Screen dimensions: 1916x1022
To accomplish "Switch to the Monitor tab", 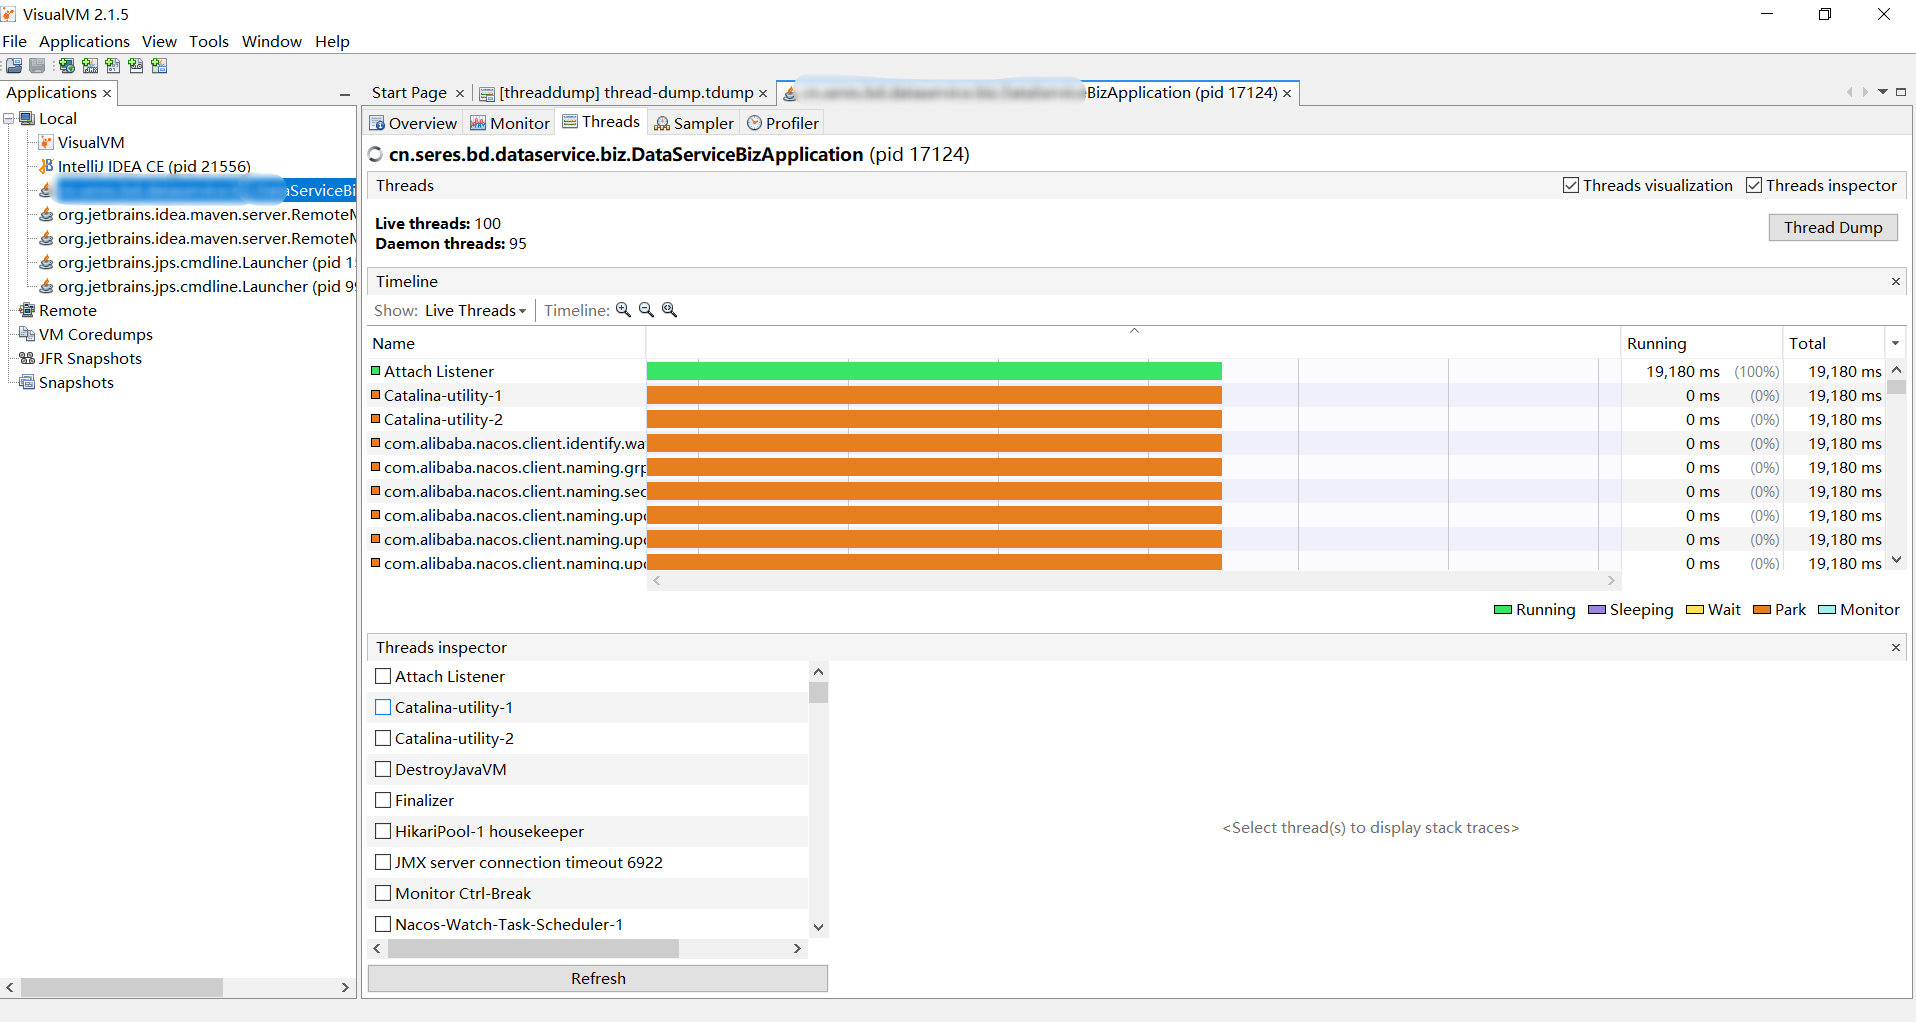I will (510, 123).
